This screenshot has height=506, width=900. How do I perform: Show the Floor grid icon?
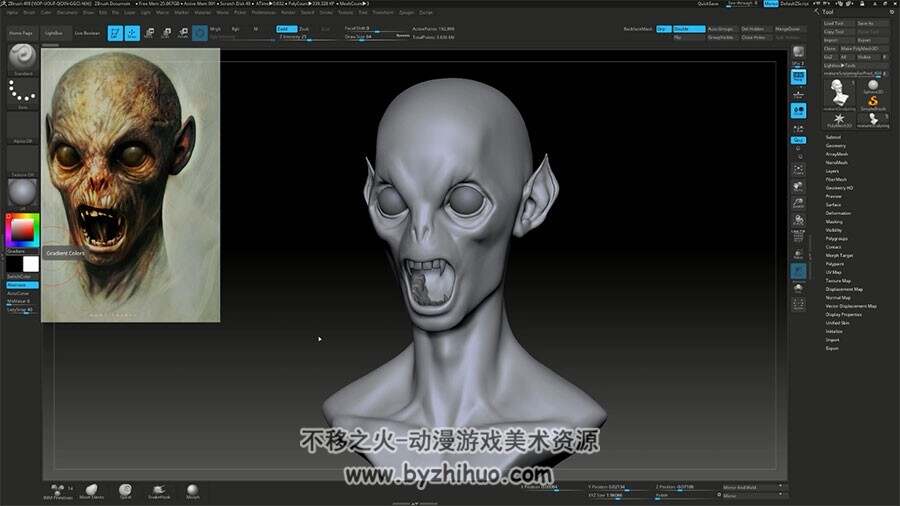(x=798, y=94)
